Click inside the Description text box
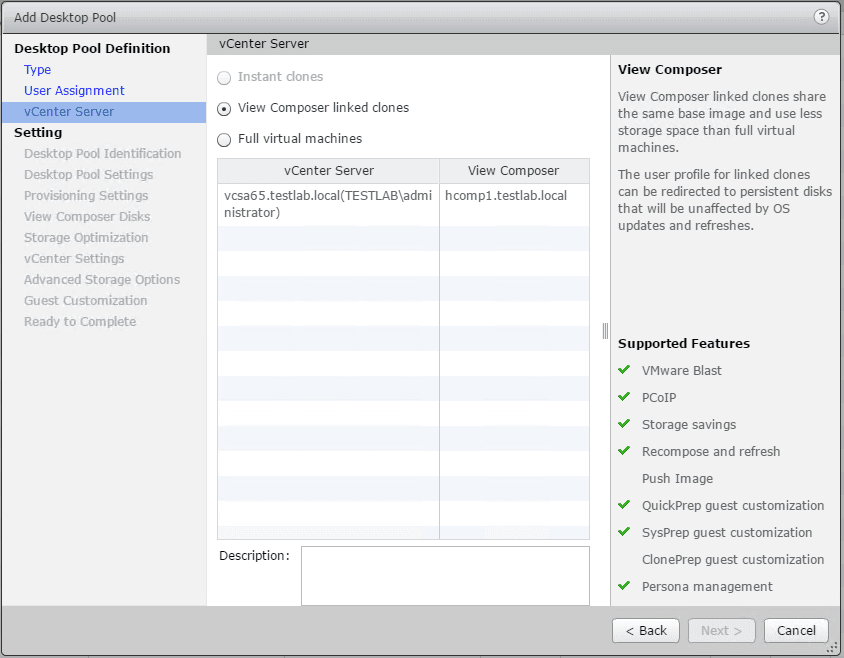This screenshot has width=844, height=658. (x=445, y=575)
